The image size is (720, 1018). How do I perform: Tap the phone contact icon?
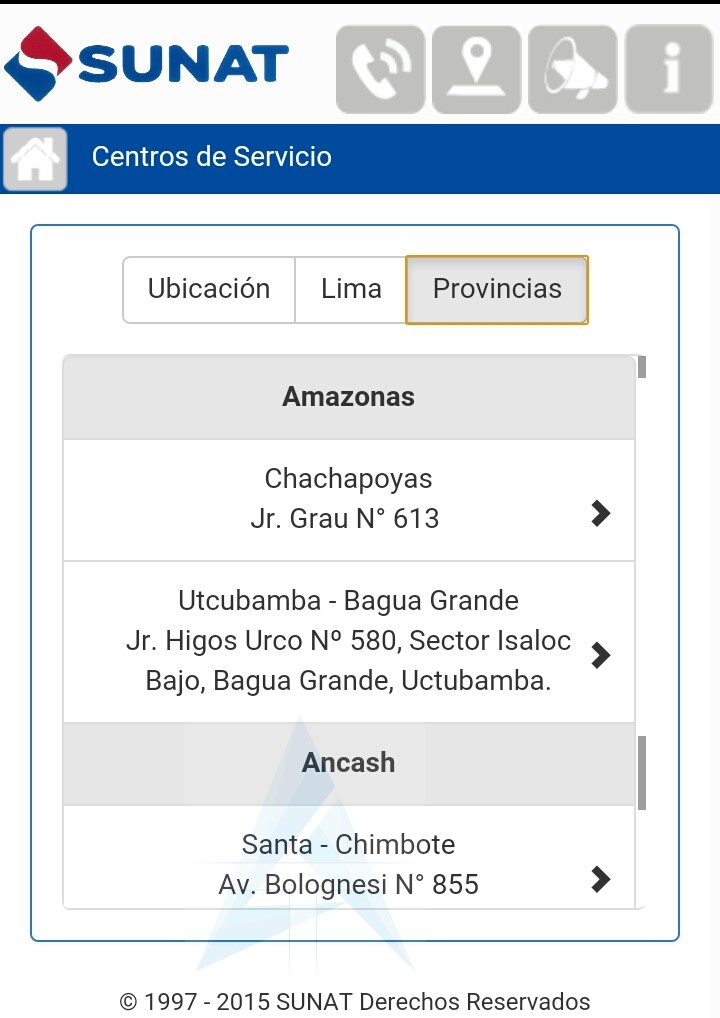380,69
